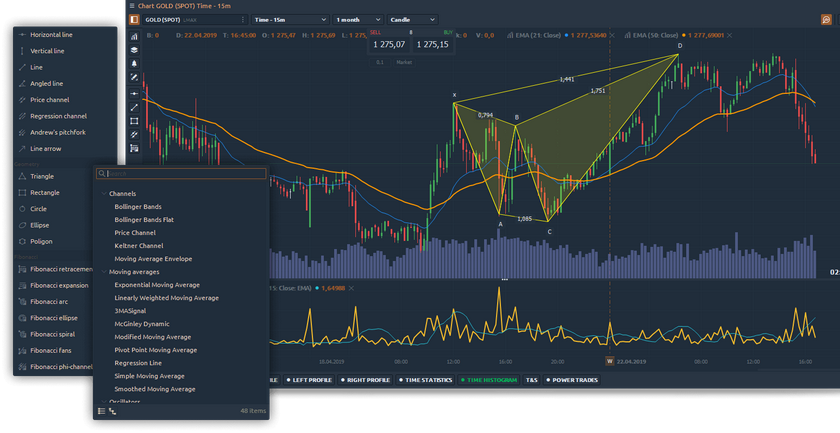Click list view icon in indicator panel
Image resolution: width=840 pixels, height=433 pixels.
pos(101,411)
